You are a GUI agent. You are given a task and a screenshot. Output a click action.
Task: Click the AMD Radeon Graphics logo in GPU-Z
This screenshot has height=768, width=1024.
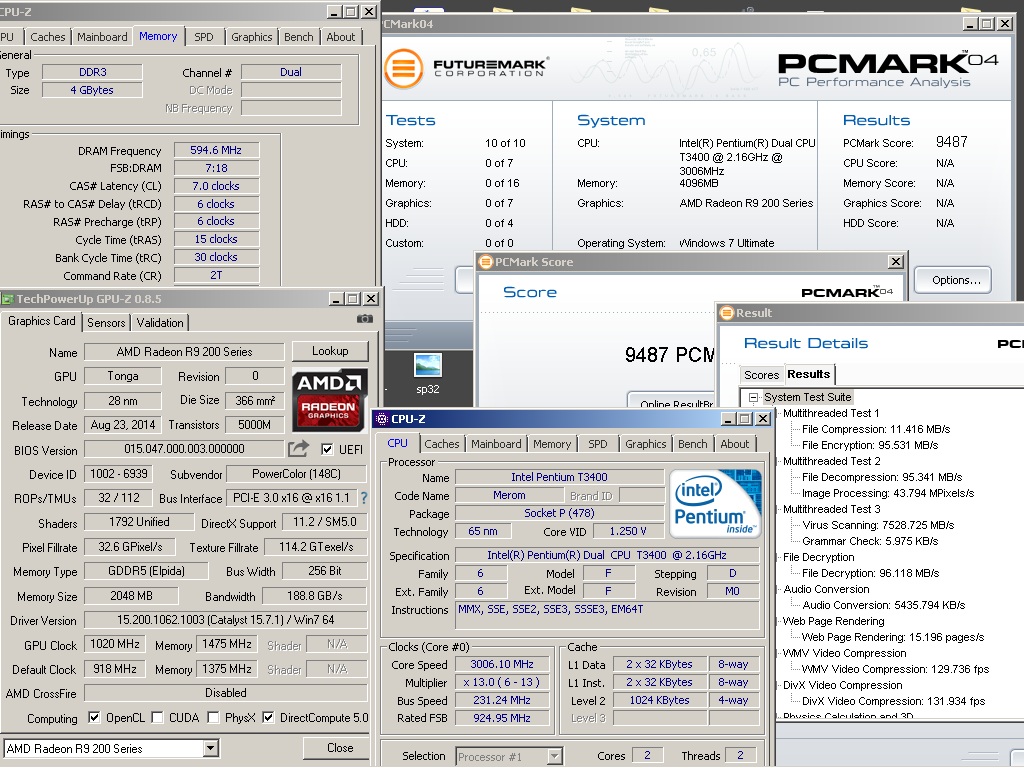329,400
